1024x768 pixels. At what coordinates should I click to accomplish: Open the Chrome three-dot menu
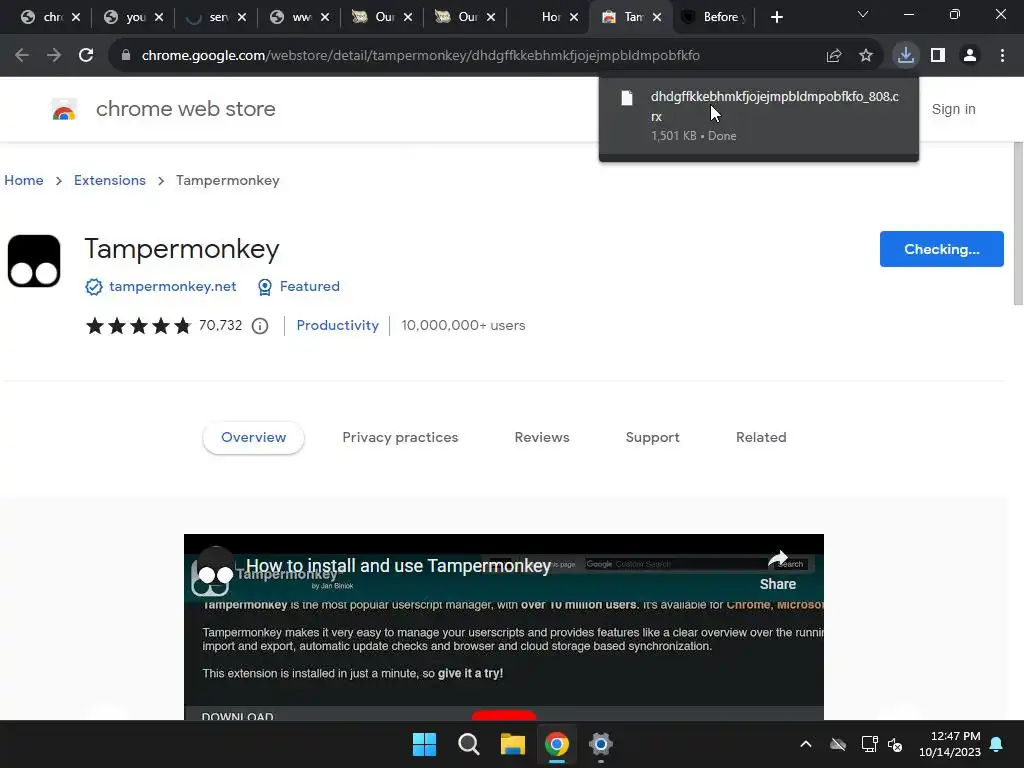[1002, 56]
